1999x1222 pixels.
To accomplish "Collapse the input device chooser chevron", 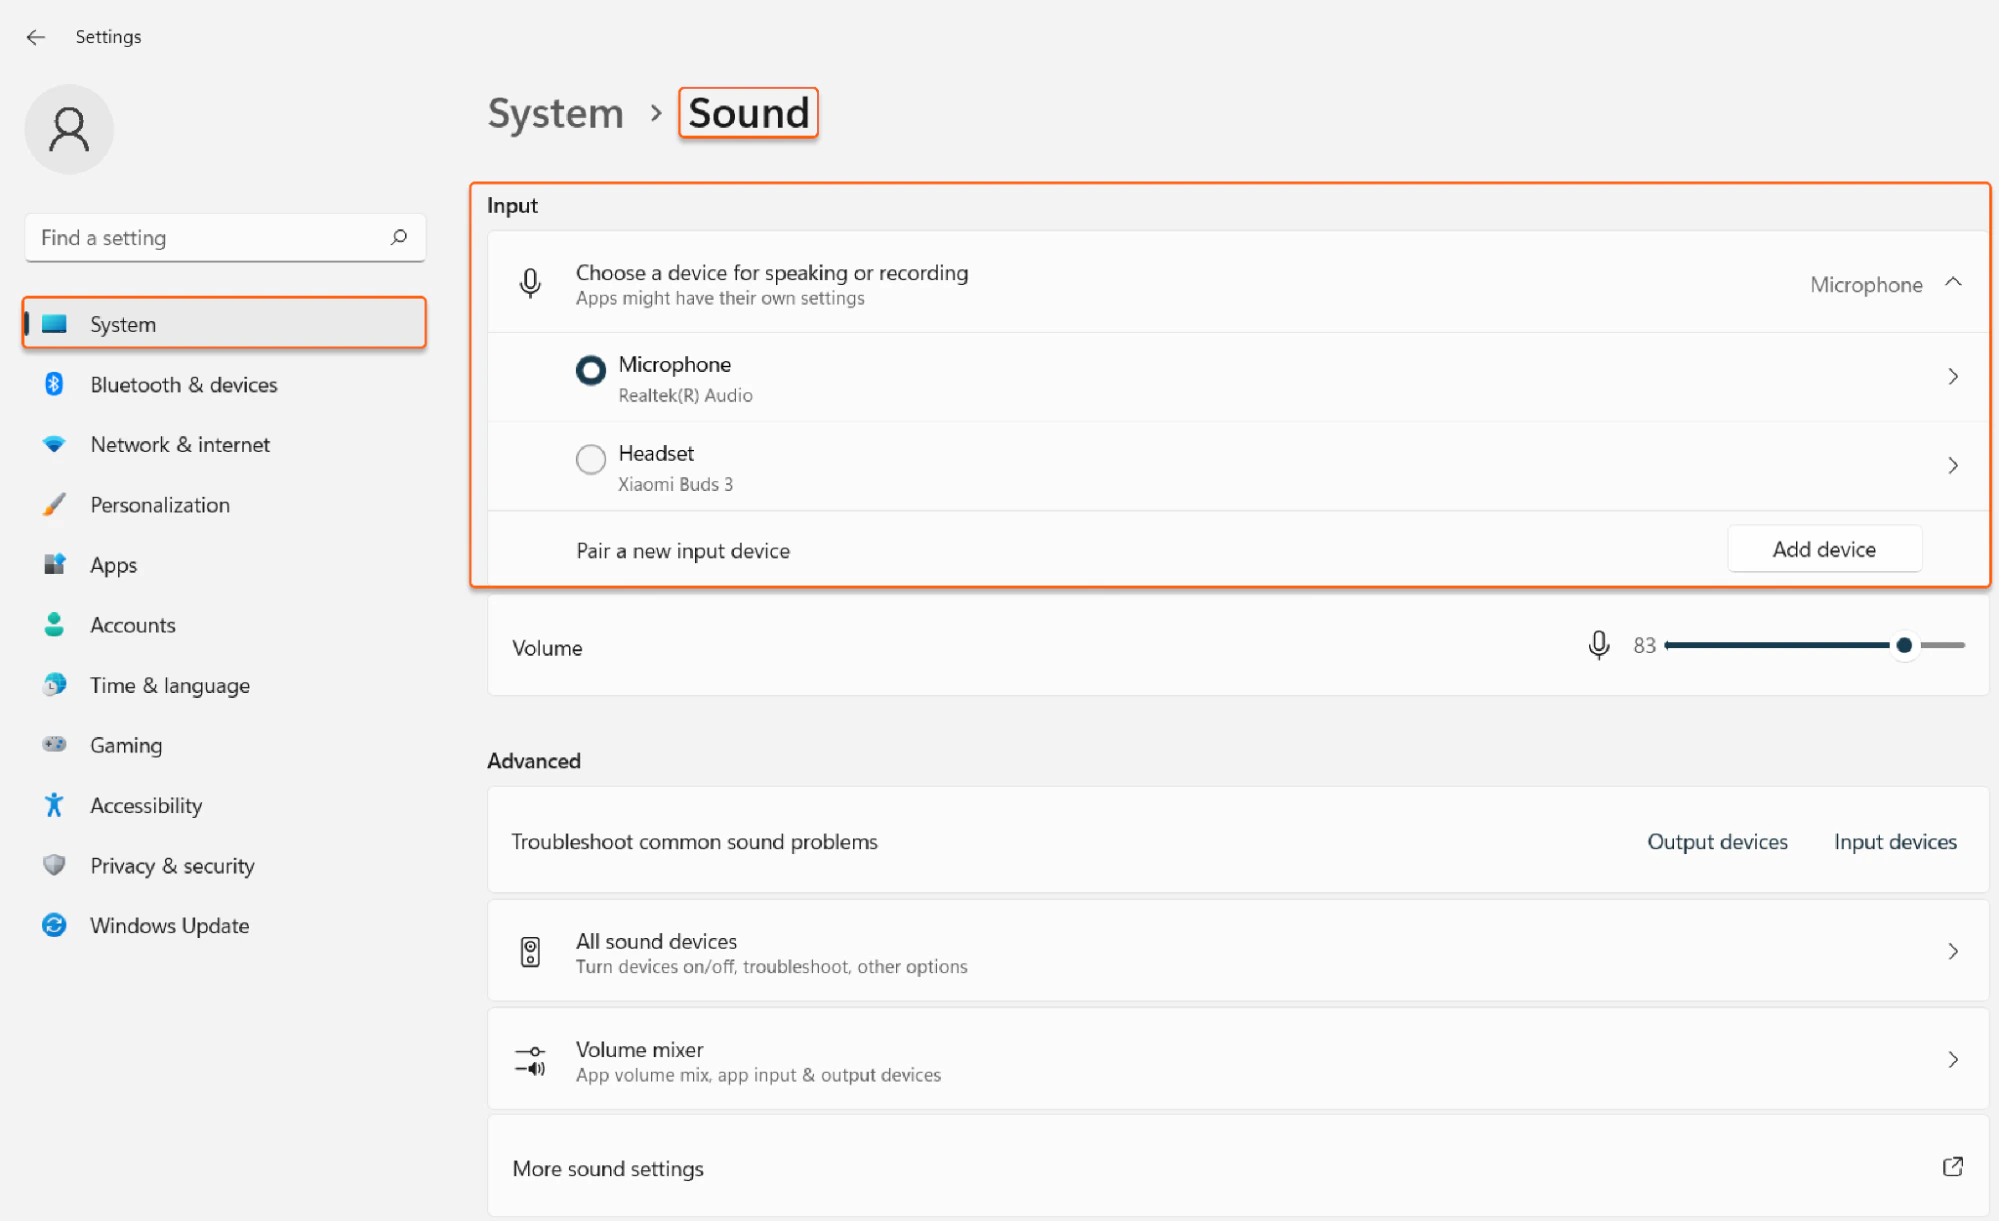I will pos(1952,283).
